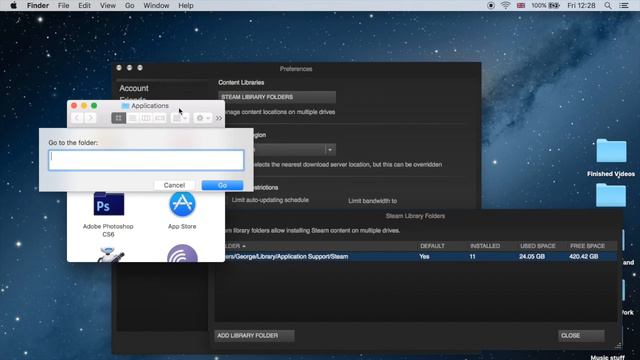
Task: Sort by the DEFAULT column header
Action: point(432,246)
